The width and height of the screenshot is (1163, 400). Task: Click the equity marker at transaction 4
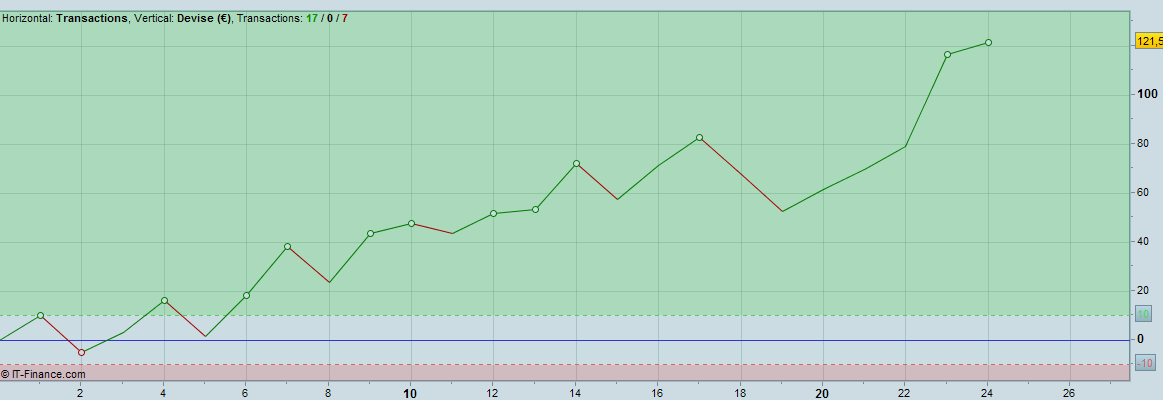coord(164,301)
